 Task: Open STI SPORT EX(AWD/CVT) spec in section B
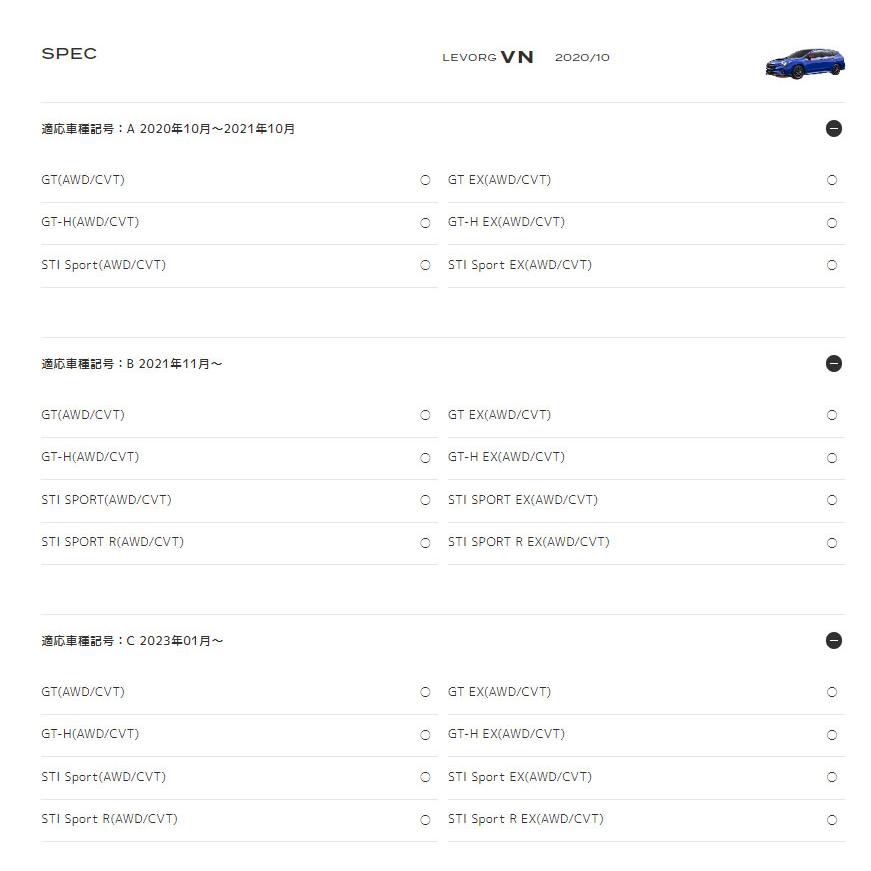[x=647, y=500]
